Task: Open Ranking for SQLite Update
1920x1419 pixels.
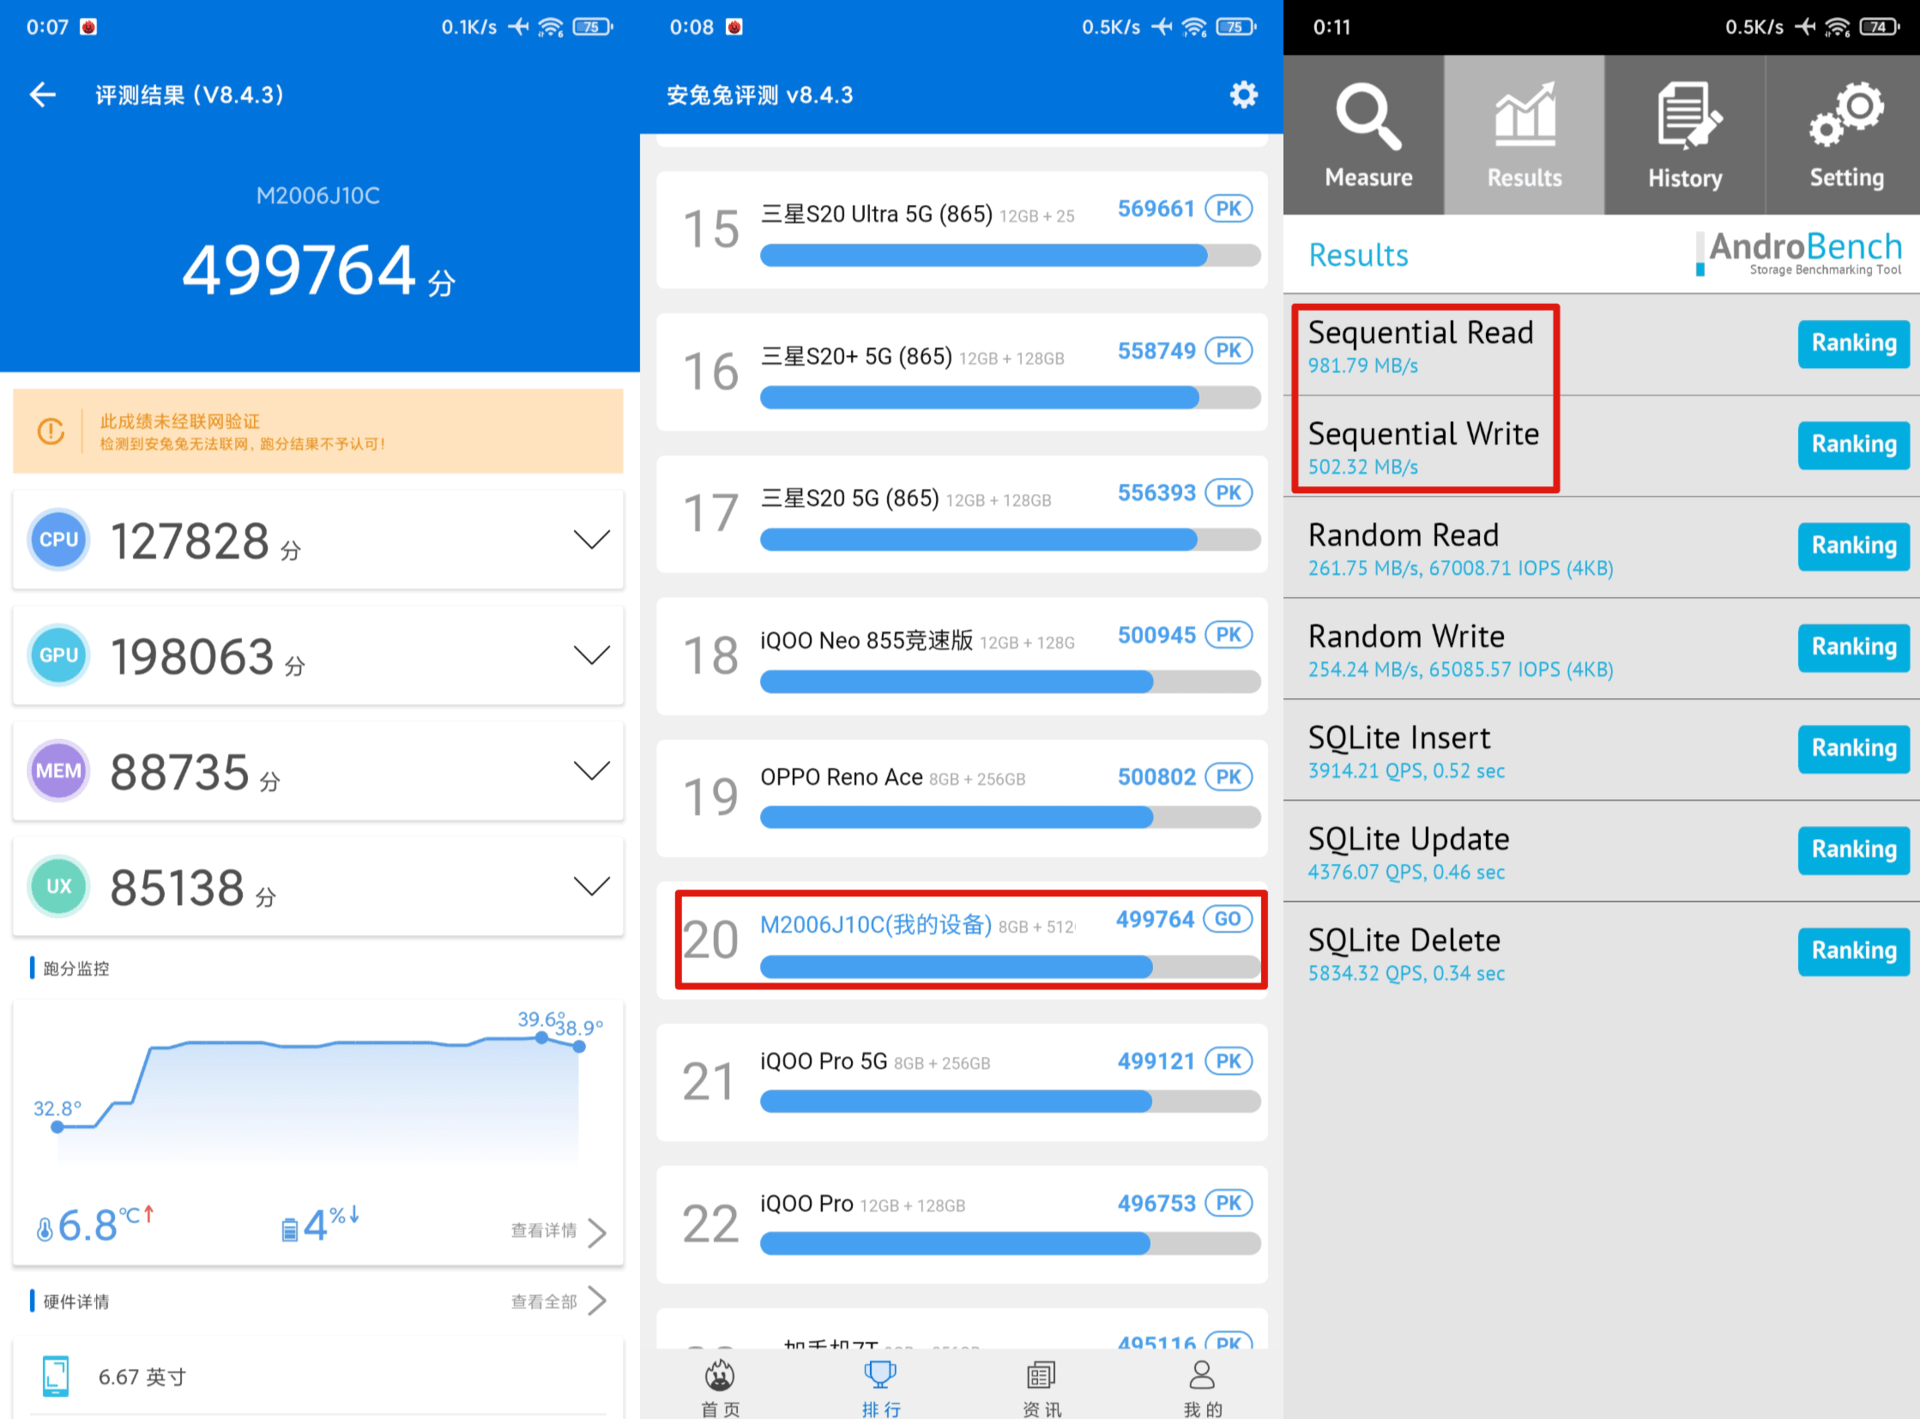Action: [x=1853, y=850]
